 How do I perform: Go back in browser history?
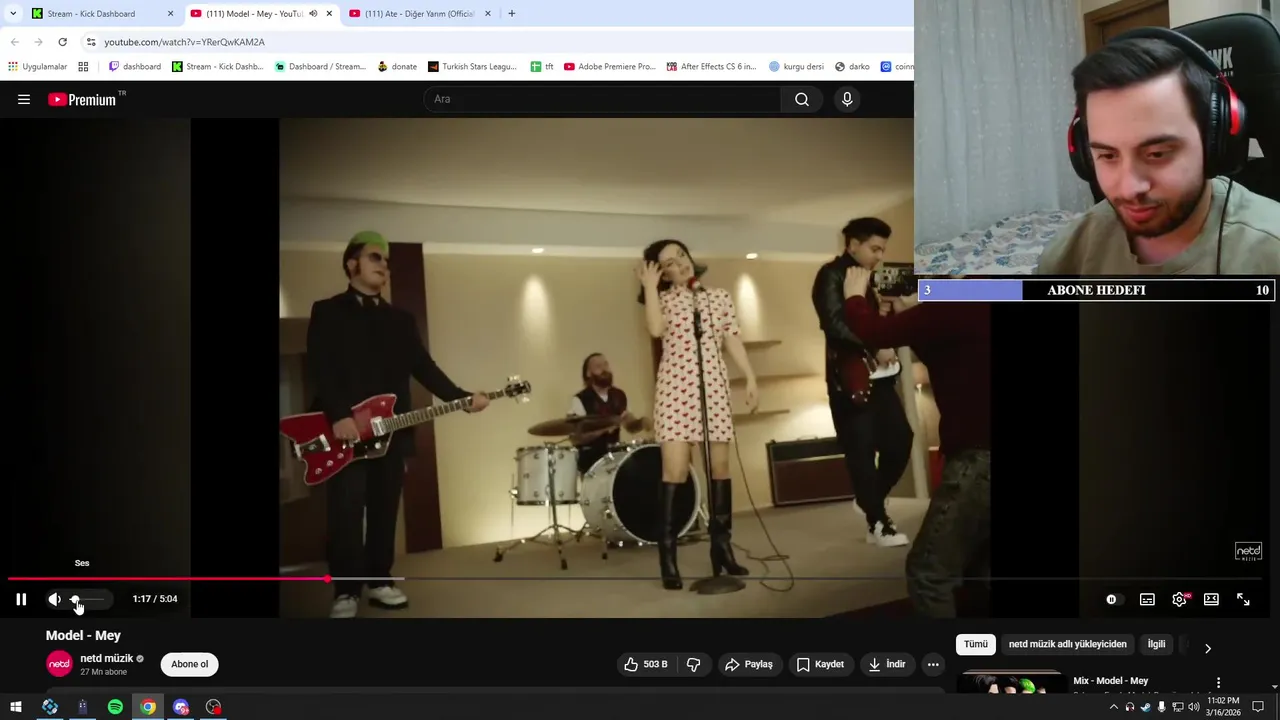(x=14, y=42)
